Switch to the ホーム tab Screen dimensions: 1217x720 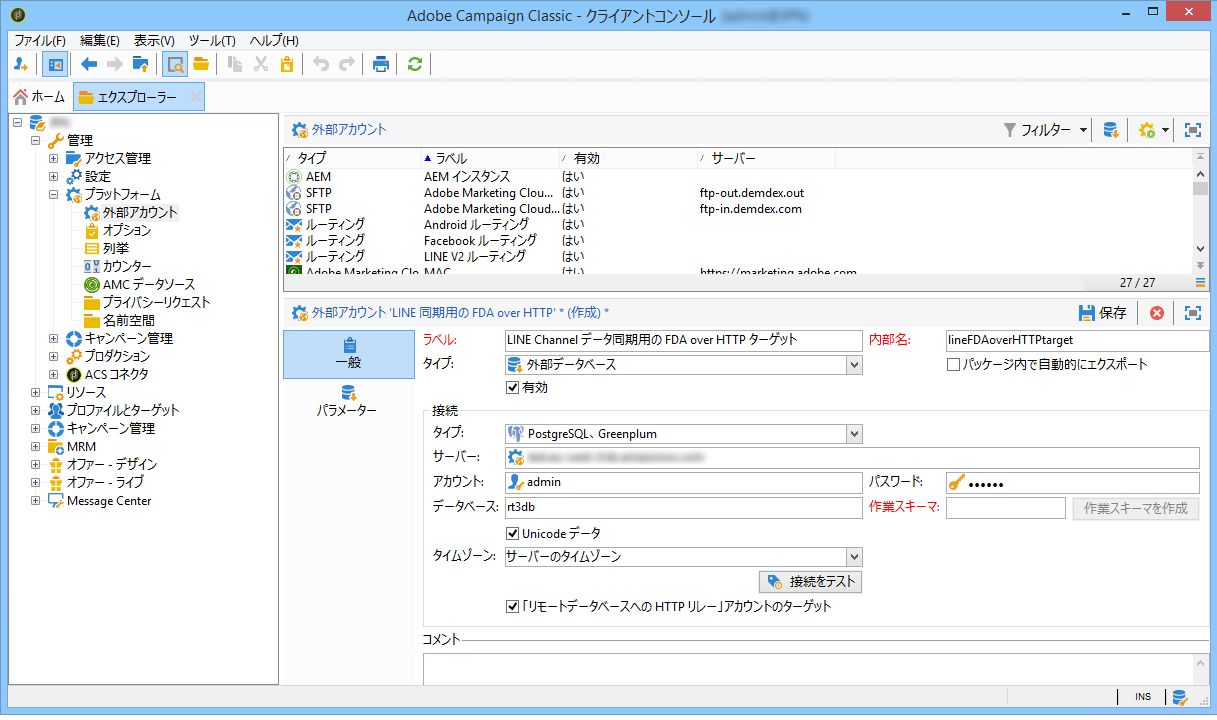(x=40, y=97)
